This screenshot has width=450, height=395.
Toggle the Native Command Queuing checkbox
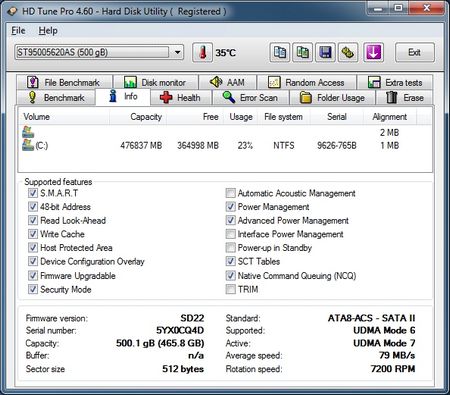click(230, 276)
